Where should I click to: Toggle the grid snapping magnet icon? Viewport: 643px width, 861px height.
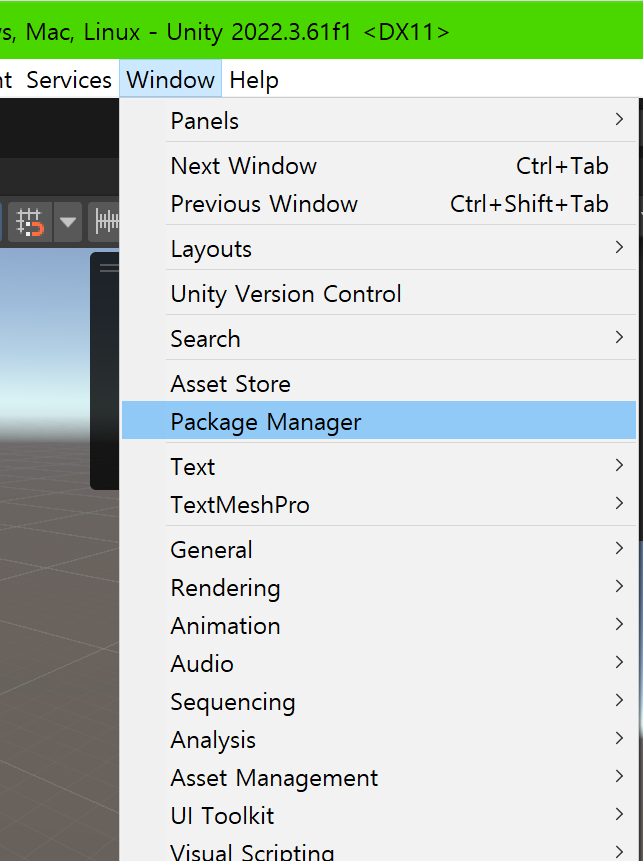coord(29,222)
